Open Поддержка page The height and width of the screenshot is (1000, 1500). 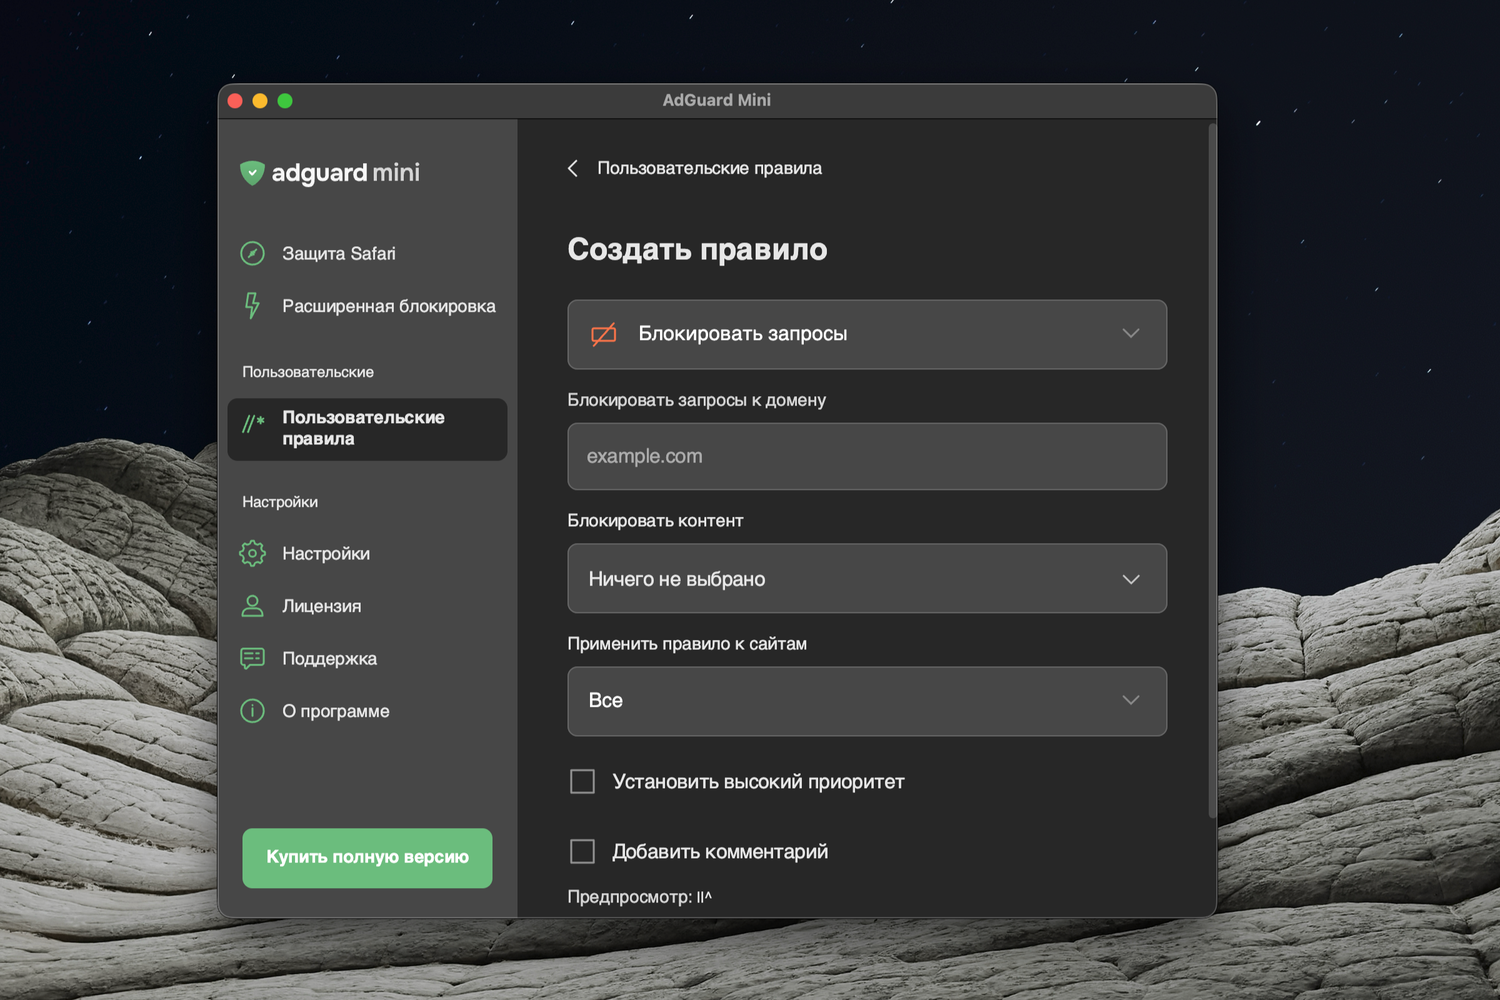(x=367, y=658)
